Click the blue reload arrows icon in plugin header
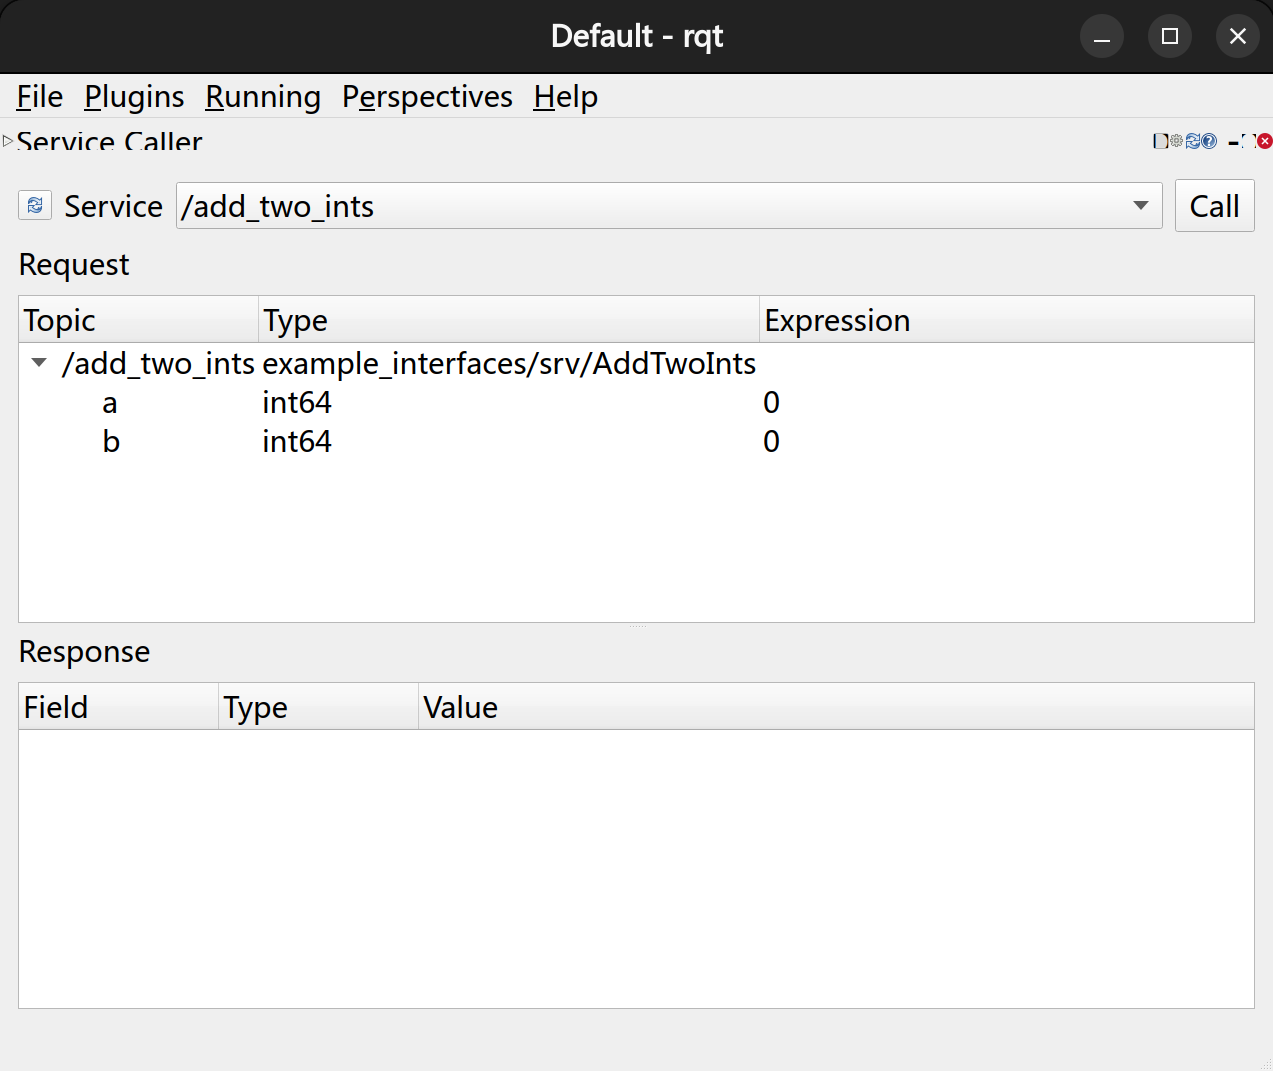 tap(1192, 141)
